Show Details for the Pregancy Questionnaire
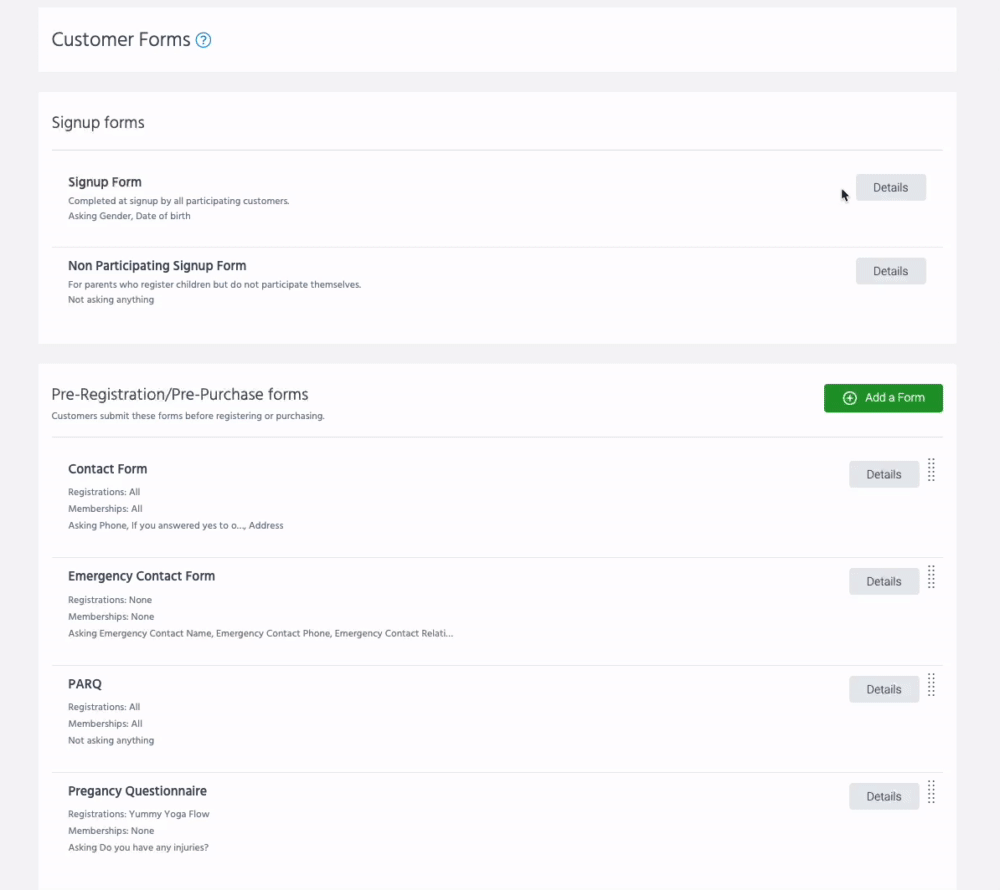This screenshot has height=890, width=1000. point(883,797)
